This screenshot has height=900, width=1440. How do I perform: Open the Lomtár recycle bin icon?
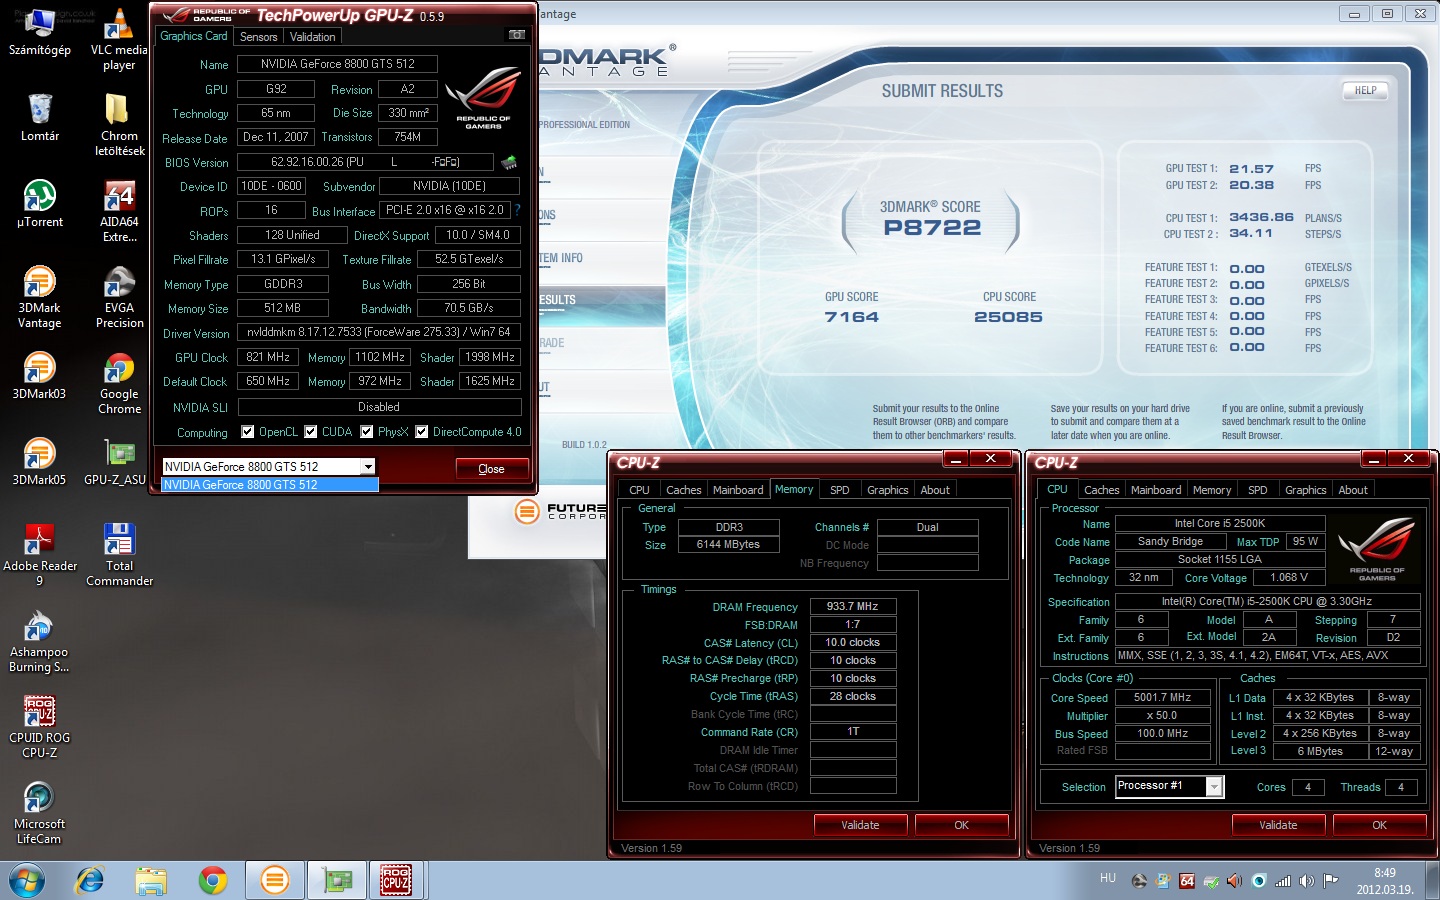pos(40,118)
